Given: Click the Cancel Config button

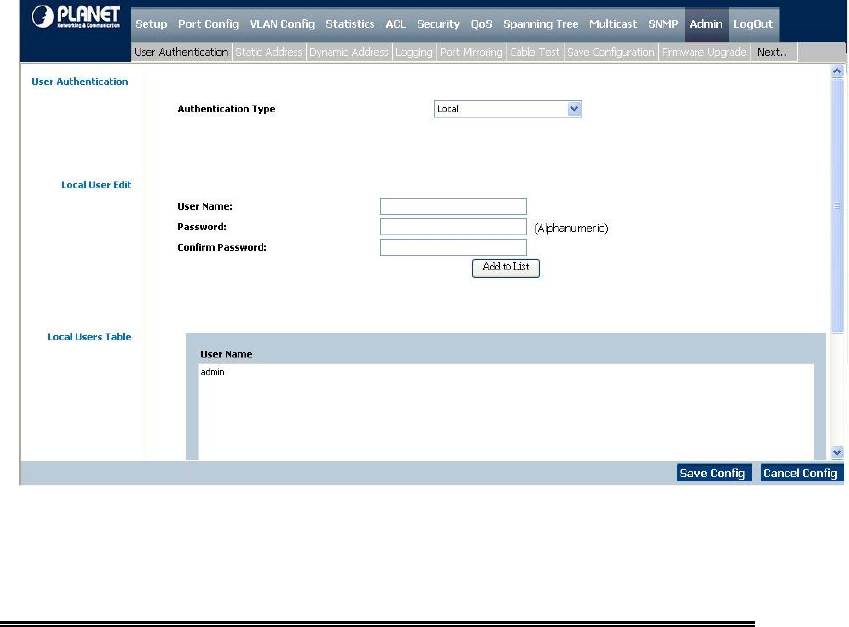Looking at the screenshot, I should 801,473.
